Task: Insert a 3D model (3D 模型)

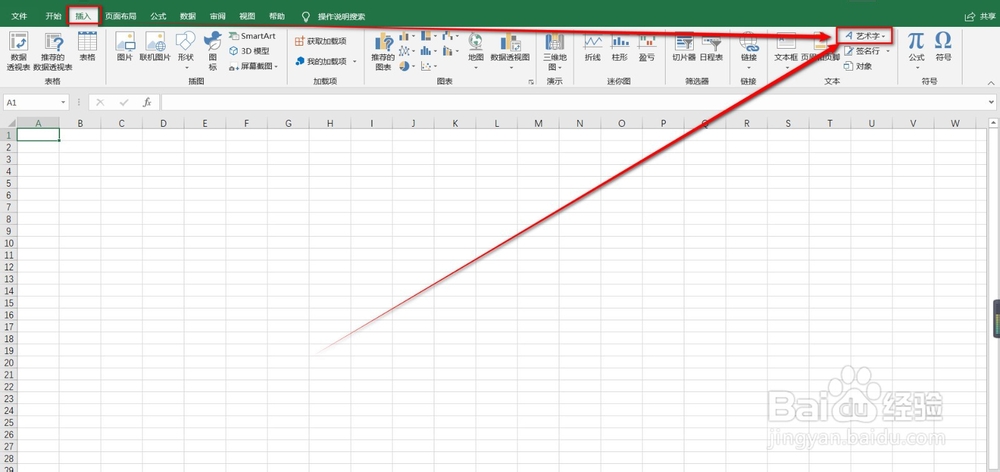Action: [249, 51]
